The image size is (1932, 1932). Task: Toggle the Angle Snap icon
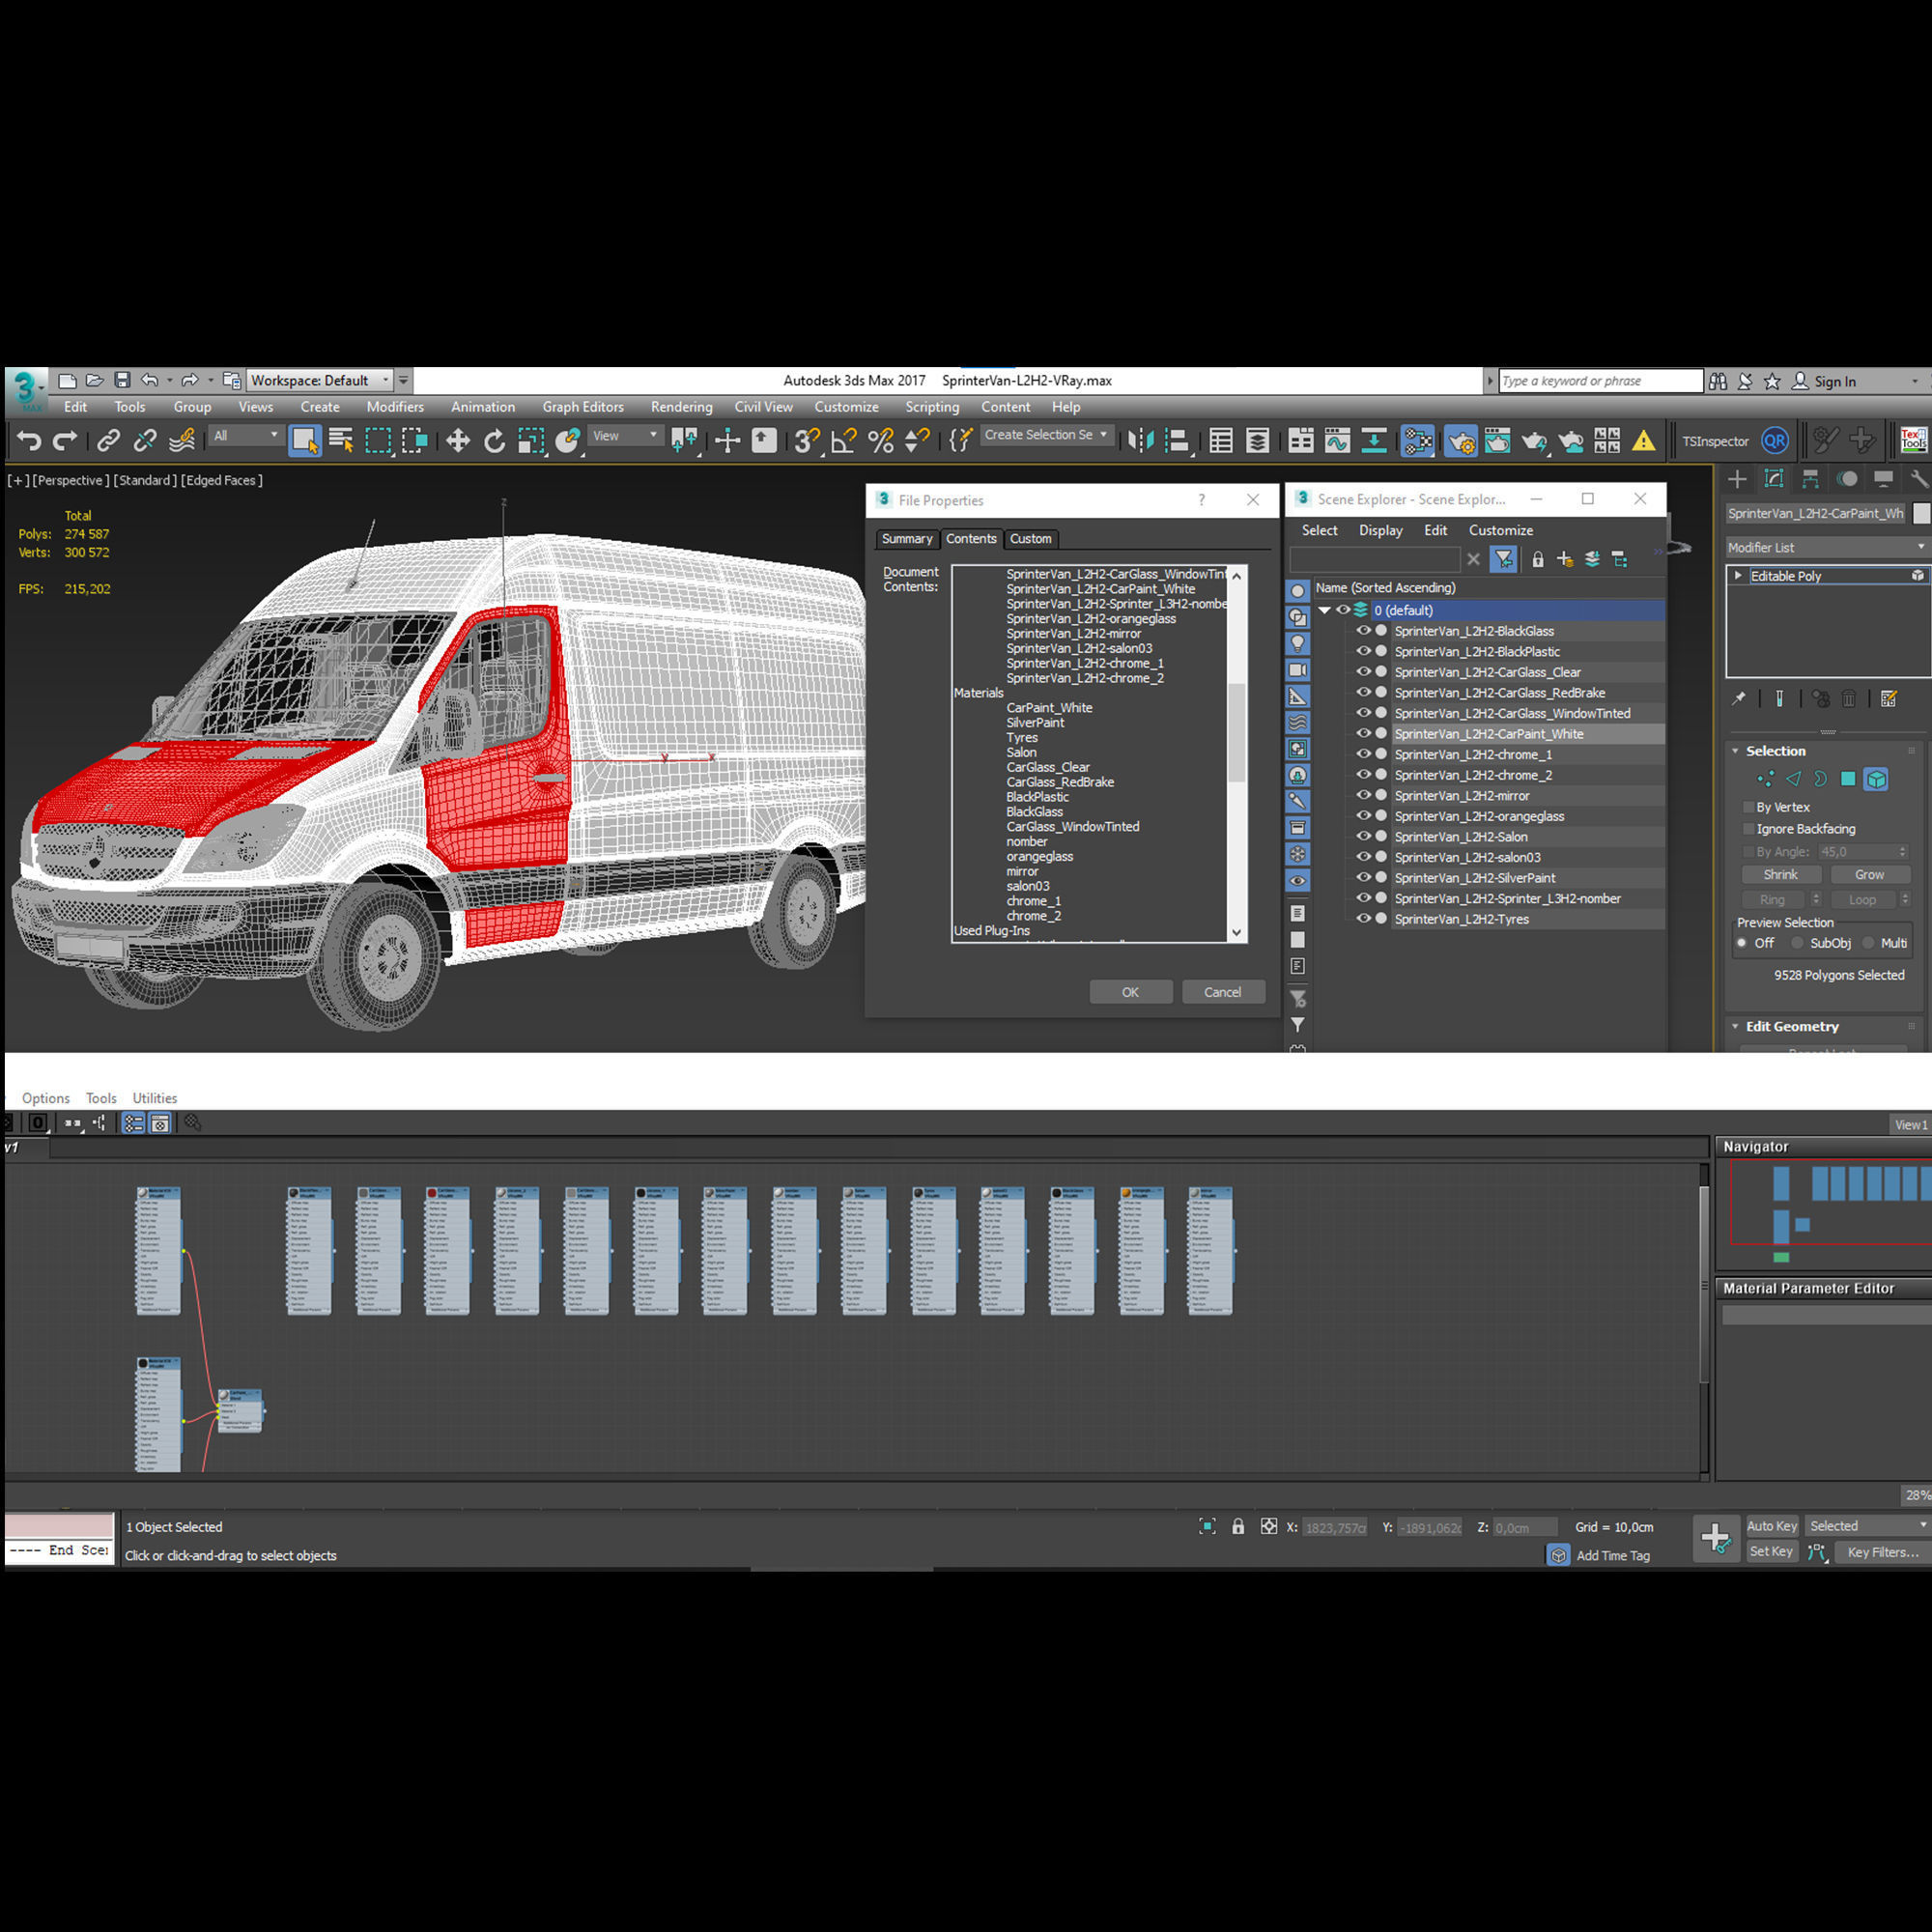click(844, 441)
